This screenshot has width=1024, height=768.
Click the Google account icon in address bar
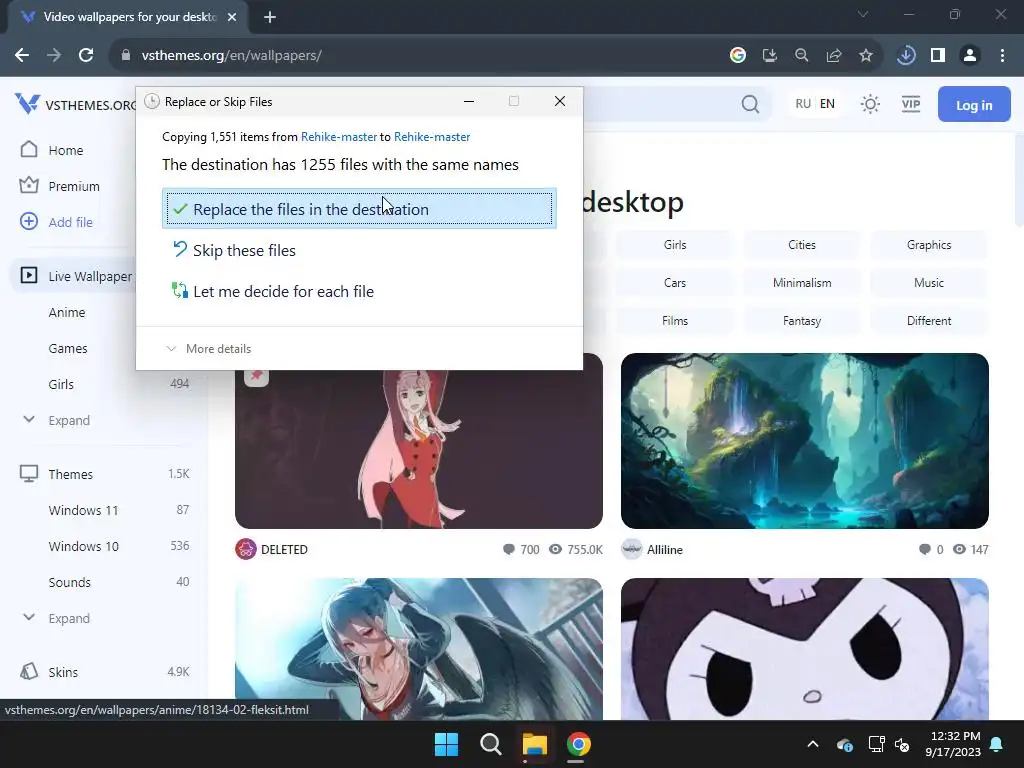click(738, 56)
